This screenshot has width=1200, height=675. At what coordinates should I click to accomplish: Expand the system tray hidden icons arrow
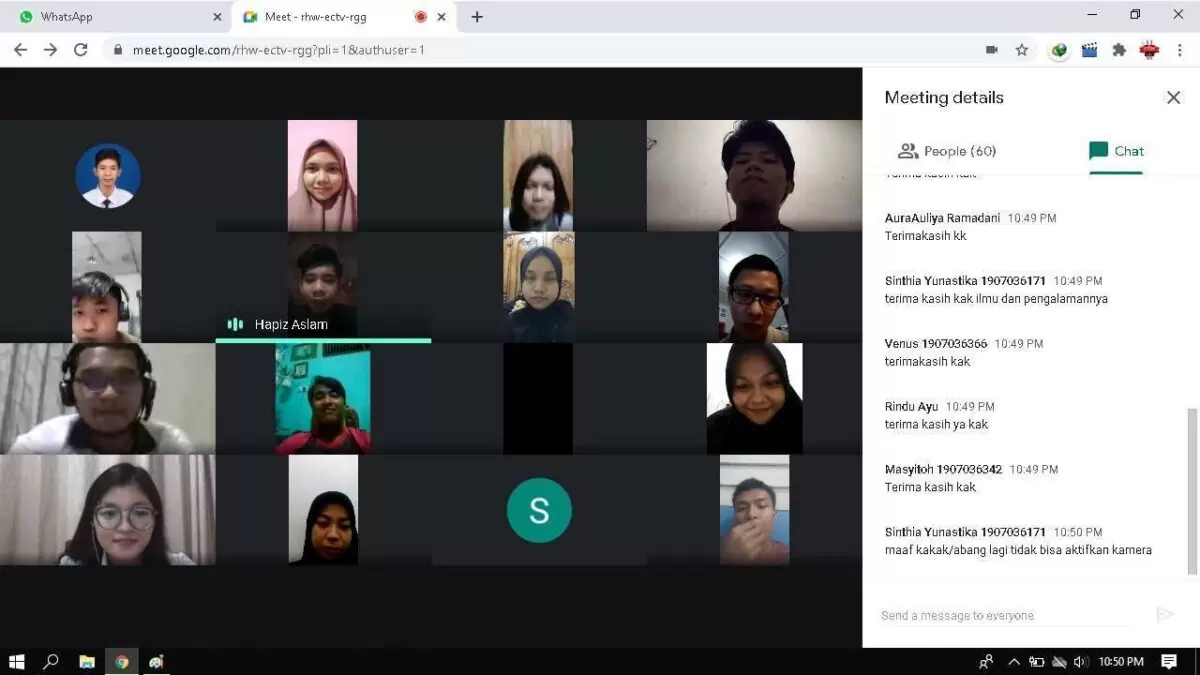pos(1014,662)
